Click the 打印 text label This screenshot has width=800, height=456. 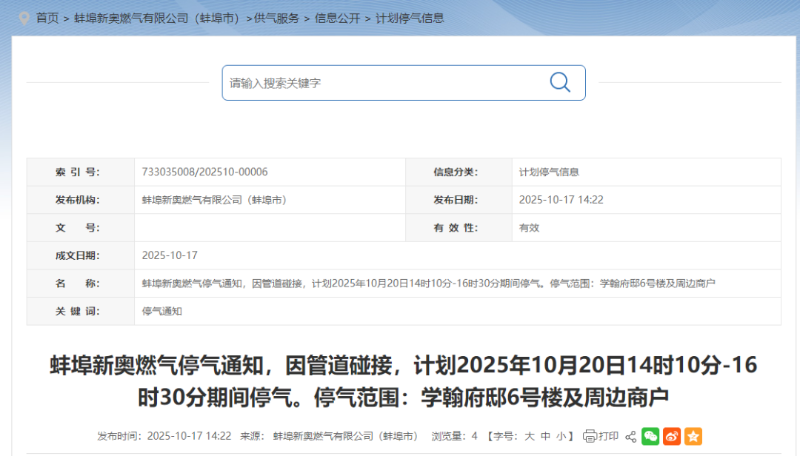pos(608,436)
